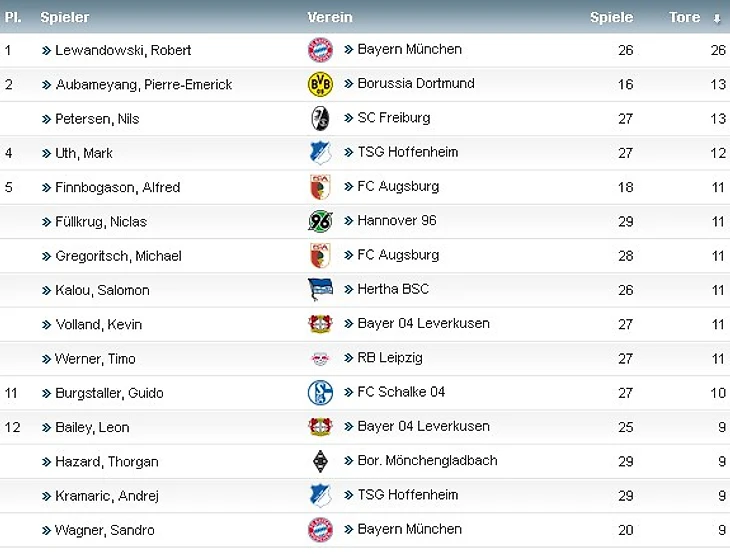Viewport: 730px width, 554px height.
Task: Click the Hannover 96 club logo
Action: 320,221
